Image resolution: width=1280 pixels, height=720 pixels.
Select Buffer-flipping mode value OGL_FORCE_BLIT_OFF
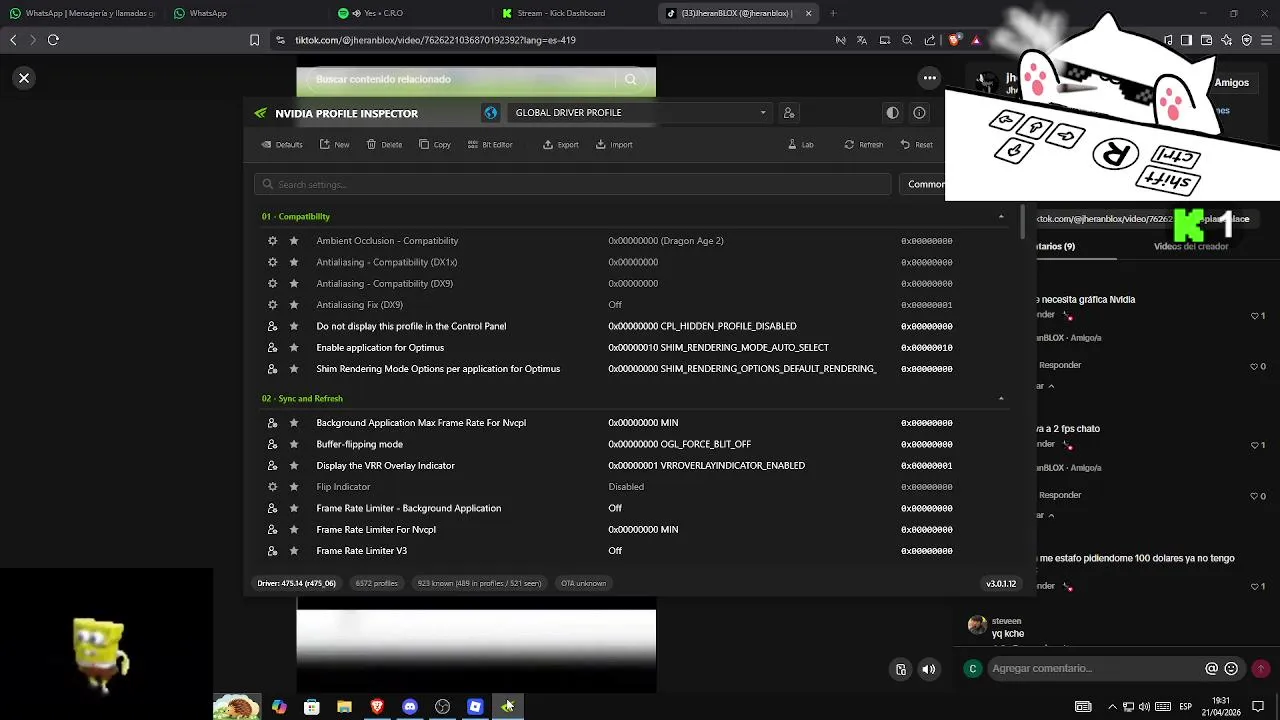click(679, 444)
